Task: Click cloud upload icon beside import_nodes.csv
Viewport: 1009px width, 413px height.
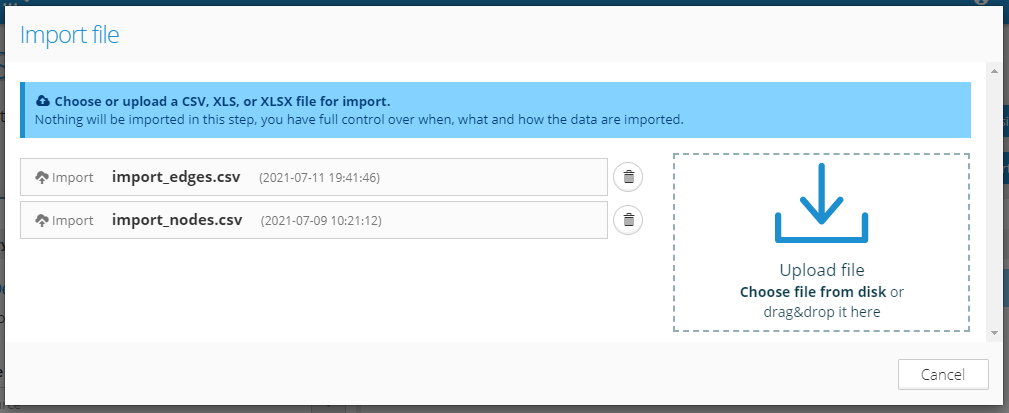Action: pyautogui.click(x=42, y=220)
